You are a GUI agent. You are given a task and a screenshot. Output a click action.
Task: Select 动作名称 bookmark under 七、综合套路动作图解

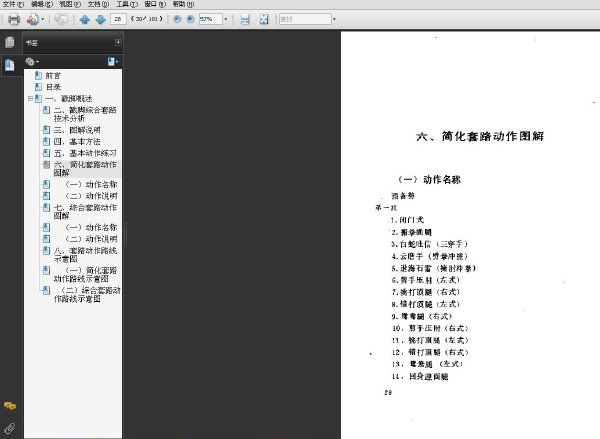tap(91, 227)
